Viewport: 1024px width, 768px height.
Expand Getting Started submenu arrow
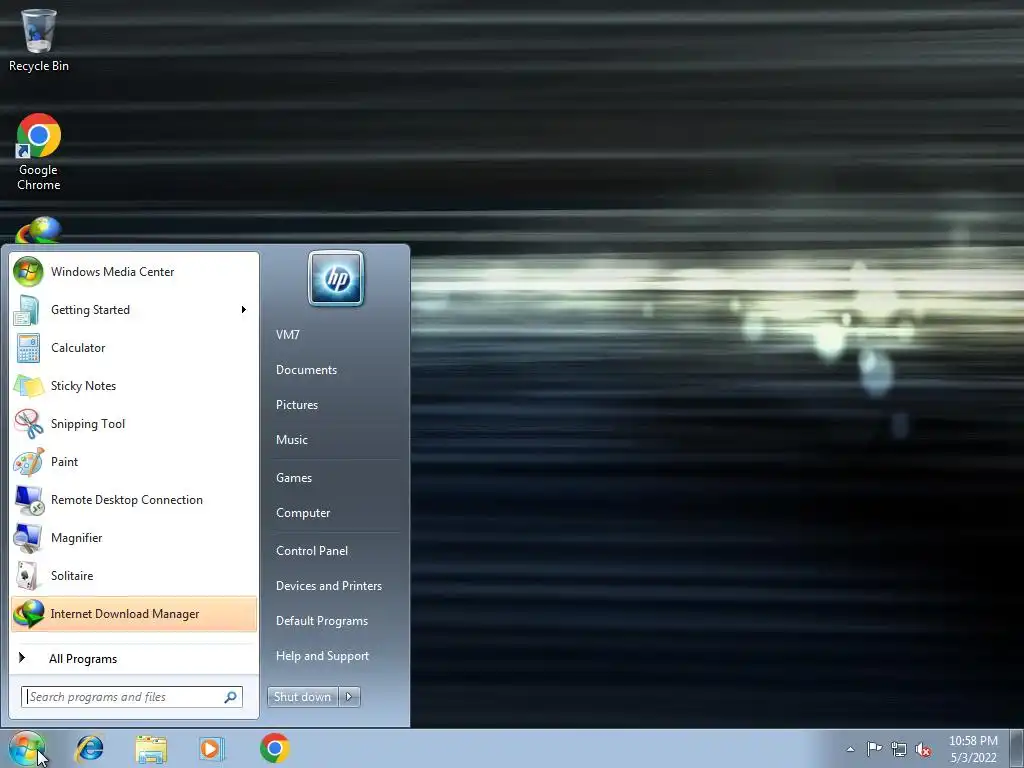(x=244, y=310)
